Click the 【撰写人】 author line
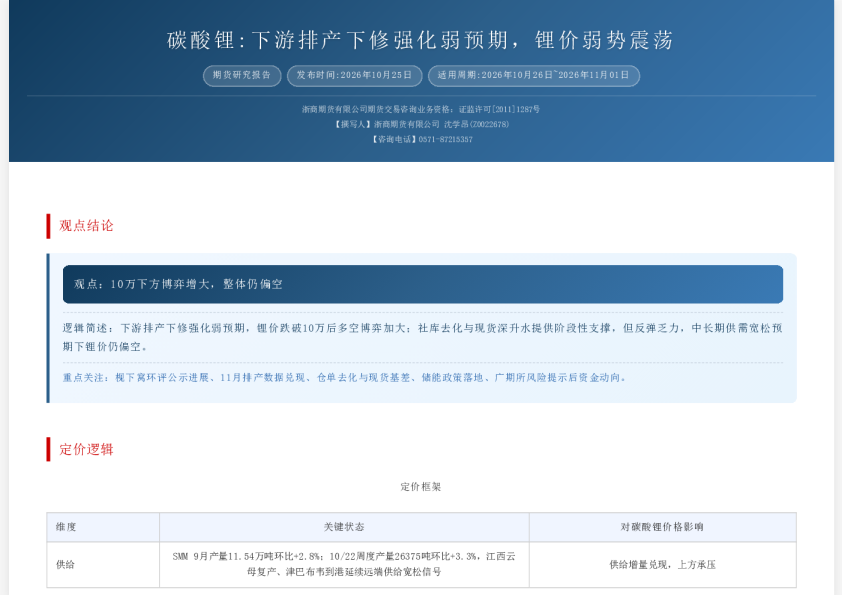842x595 pixels. click(420, 124)
